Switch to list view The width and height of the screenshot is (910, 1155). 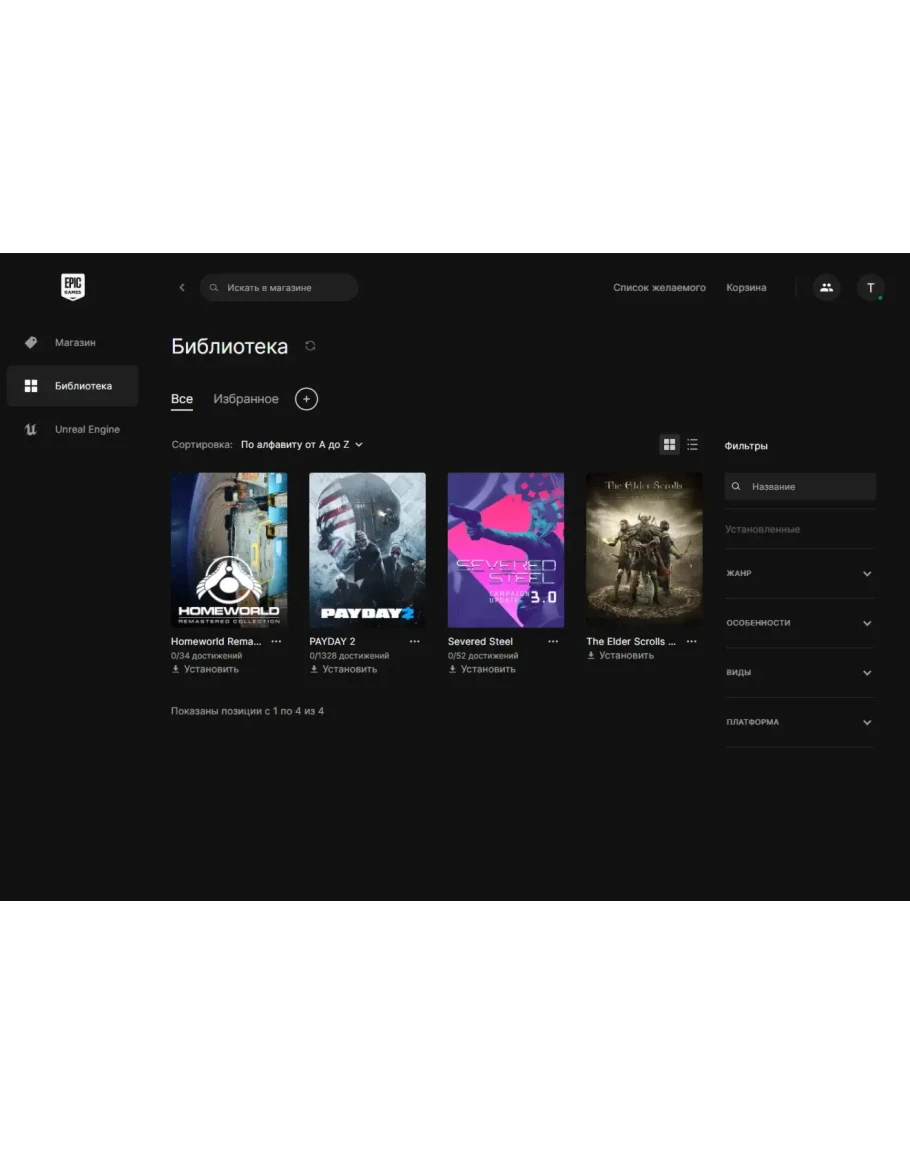pos(692,445)
